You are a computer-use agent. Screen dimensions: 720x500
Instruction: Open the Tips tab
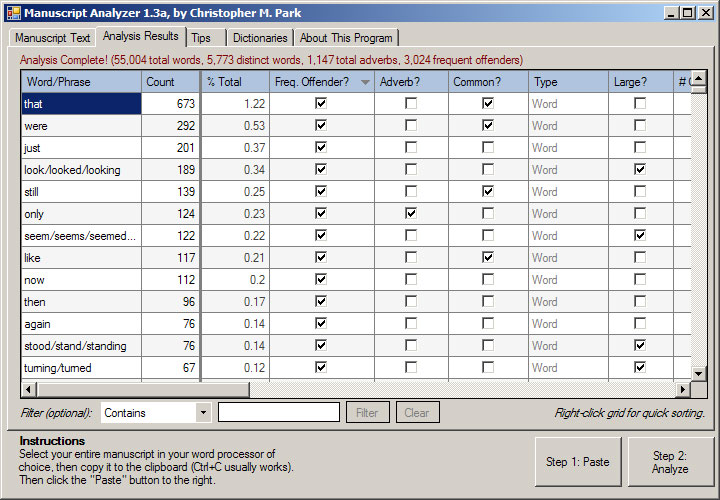206,38
